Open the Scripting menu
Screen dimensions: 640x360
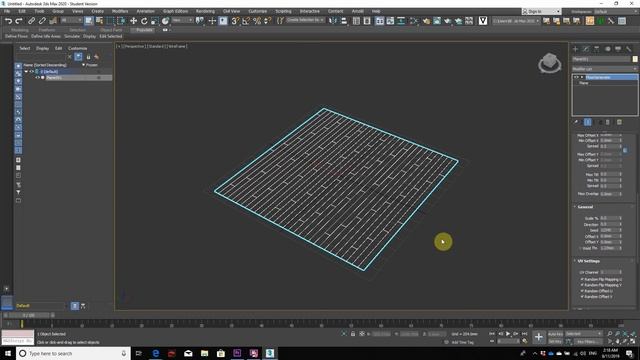[283, 11]
